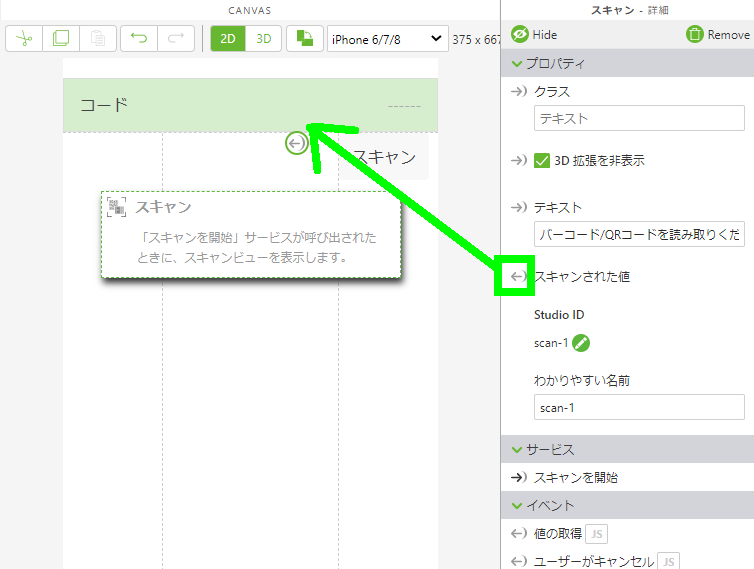The width and height of the screenshot is (754, 569).
Task: Edit the Studio ID scan-1 with the pencil icon
Action: click(x=581, y=343)
